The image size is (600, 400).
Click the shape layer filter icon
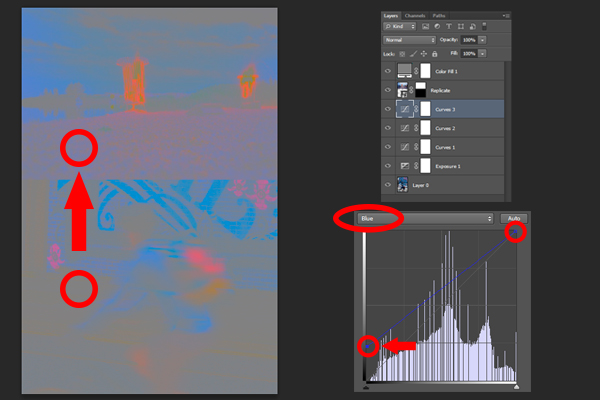(x=461, y=26)
